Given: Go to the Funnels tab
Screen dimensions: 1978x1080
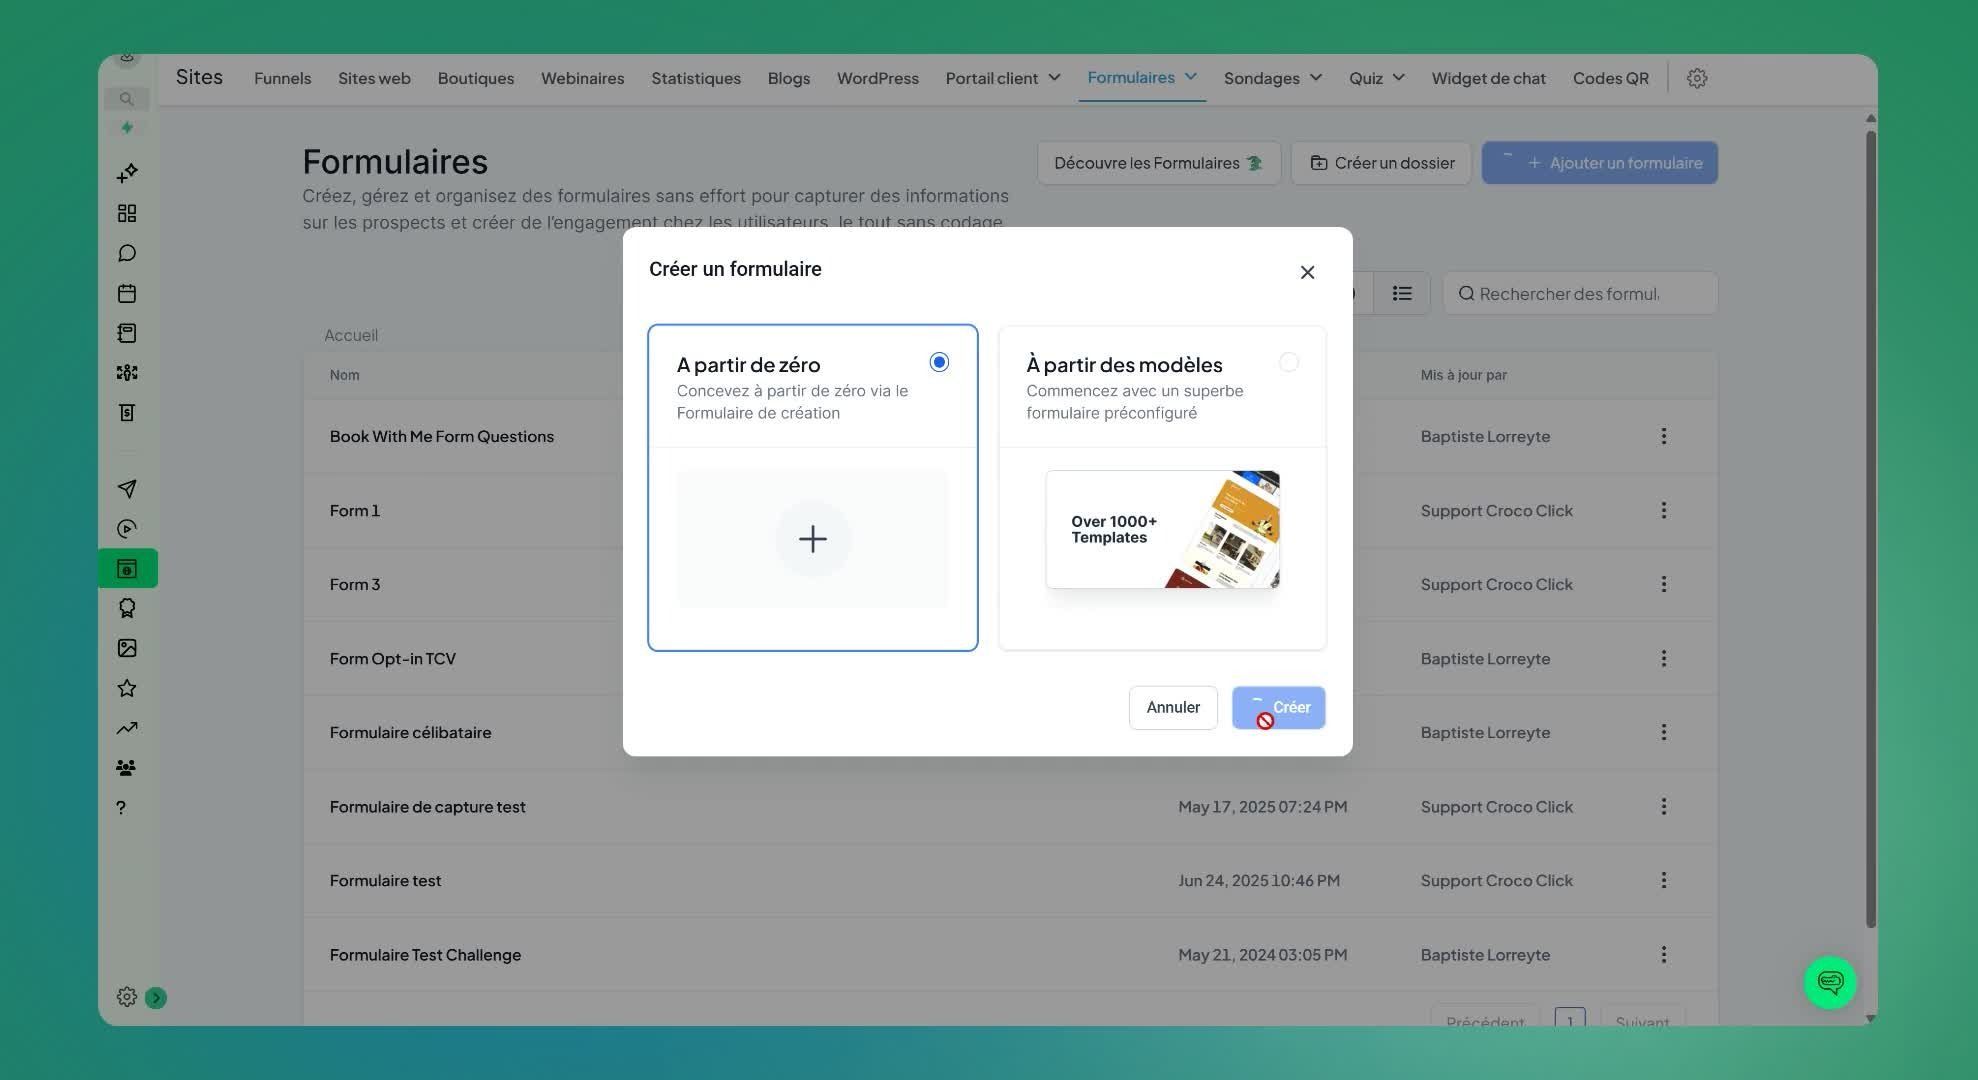Looking at the screenshot, I should [282, 78].
